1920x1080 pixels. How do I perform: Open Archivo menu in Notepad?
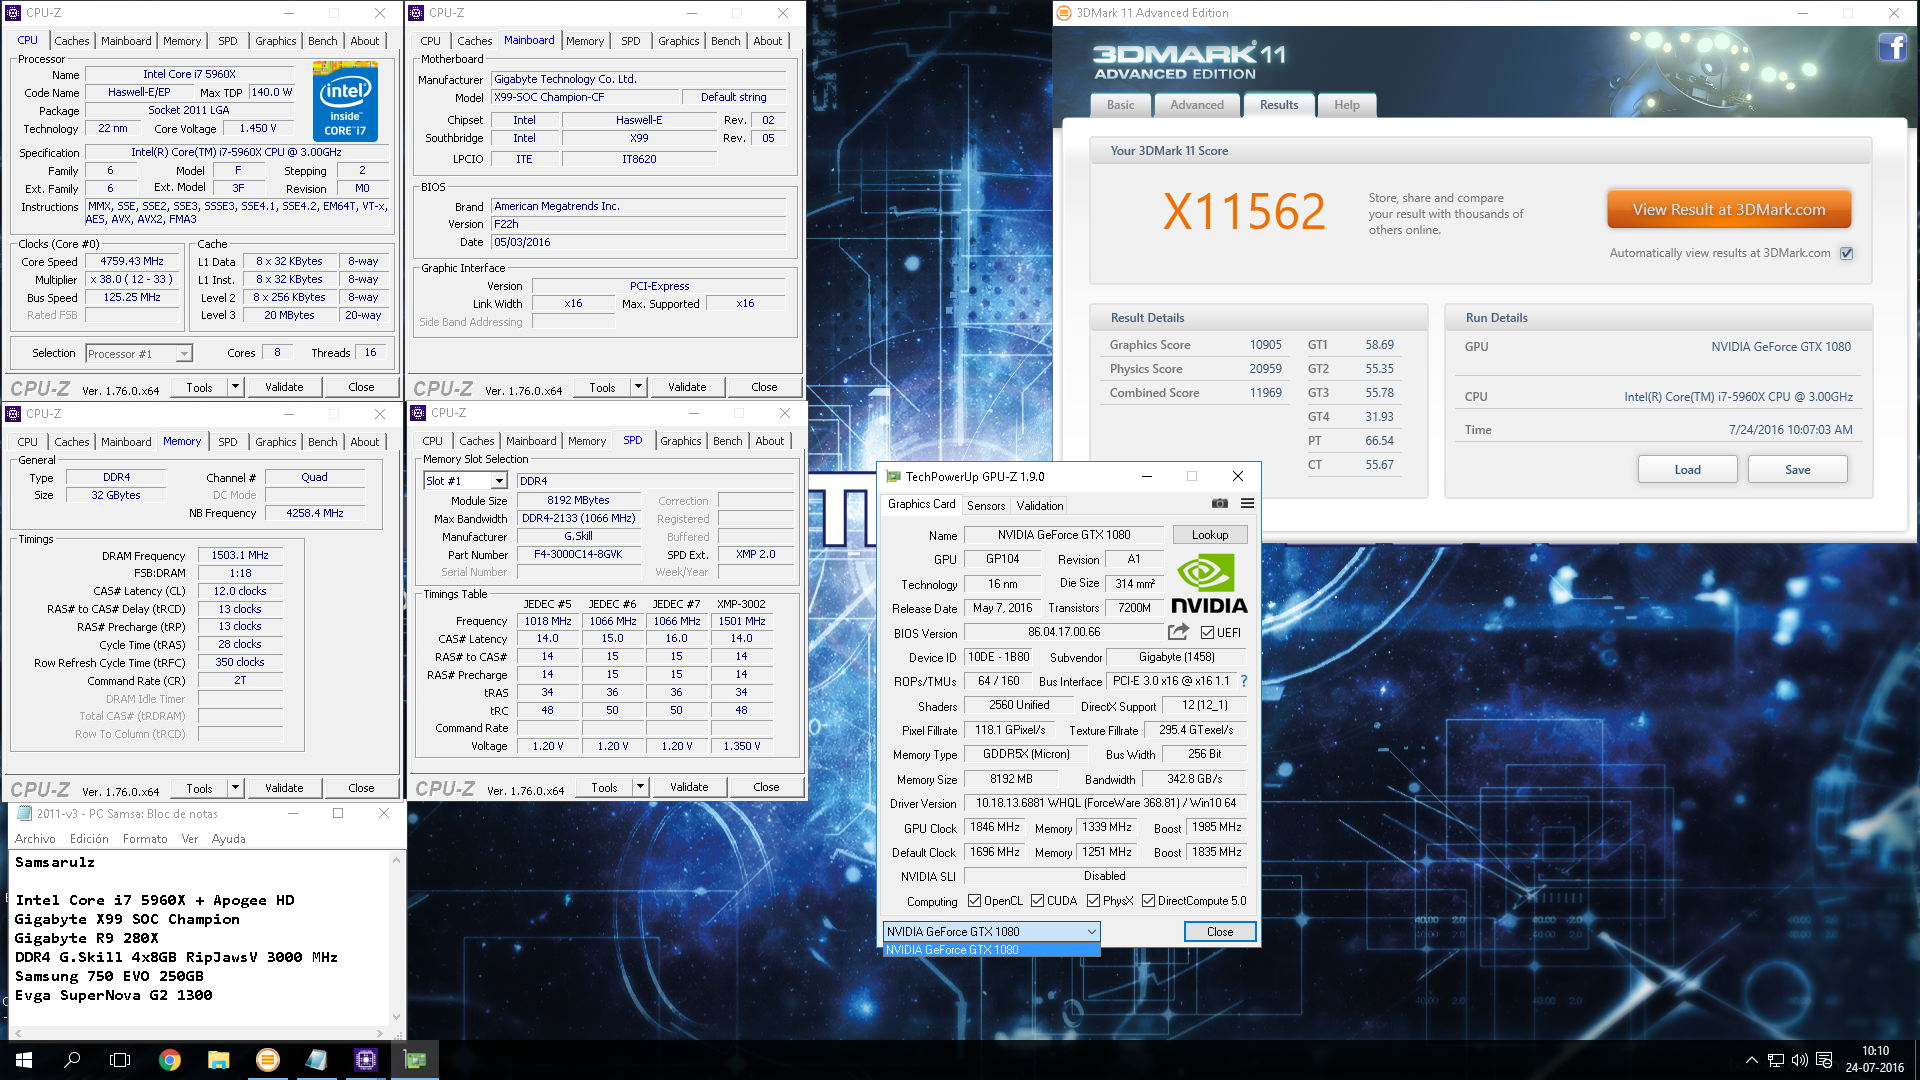coord(35,839)
